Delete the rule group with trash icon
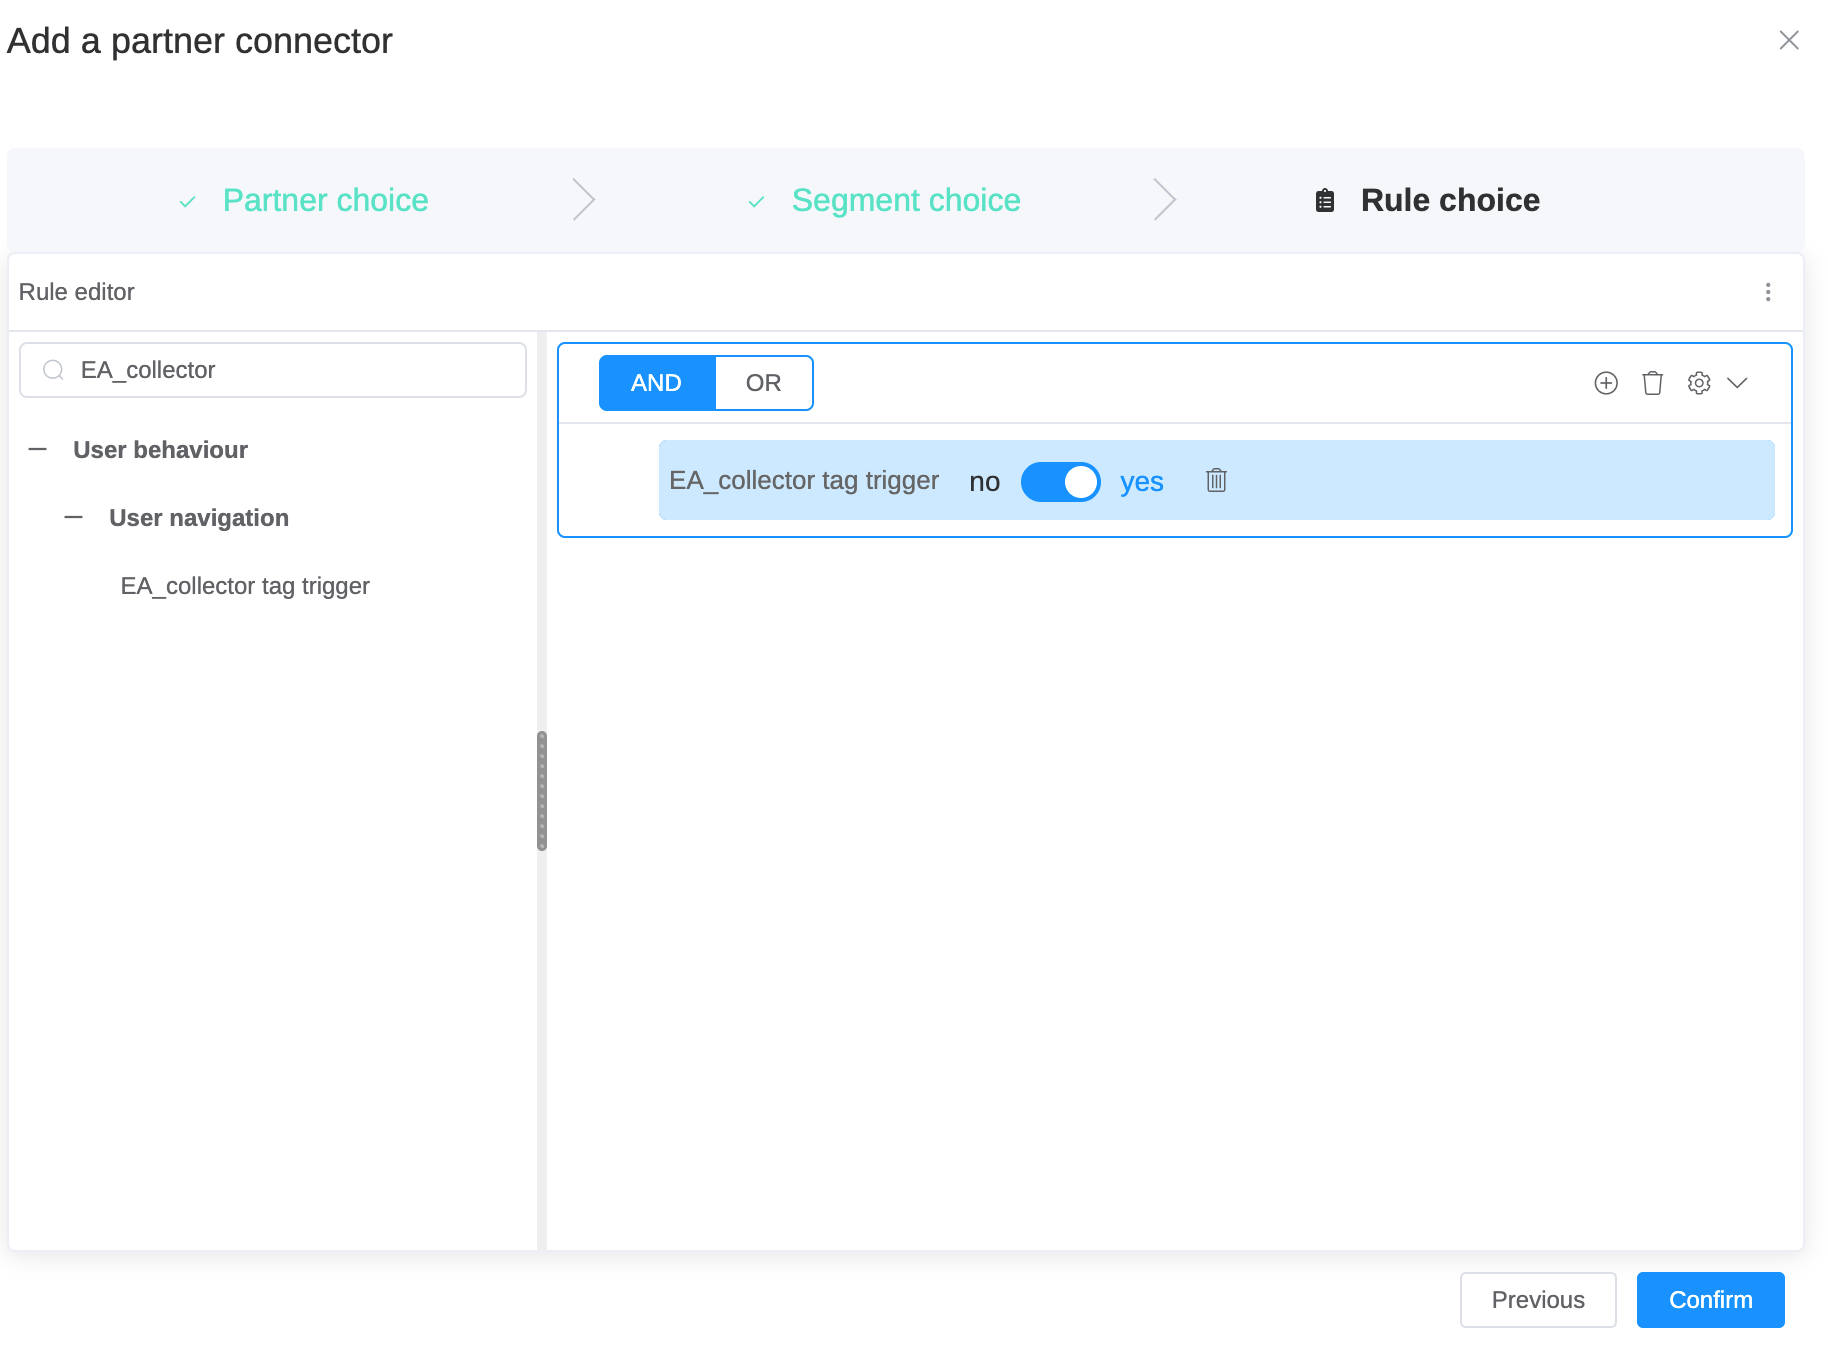The width and height of the screenshot is (1828, 1348). [1652, 383]
